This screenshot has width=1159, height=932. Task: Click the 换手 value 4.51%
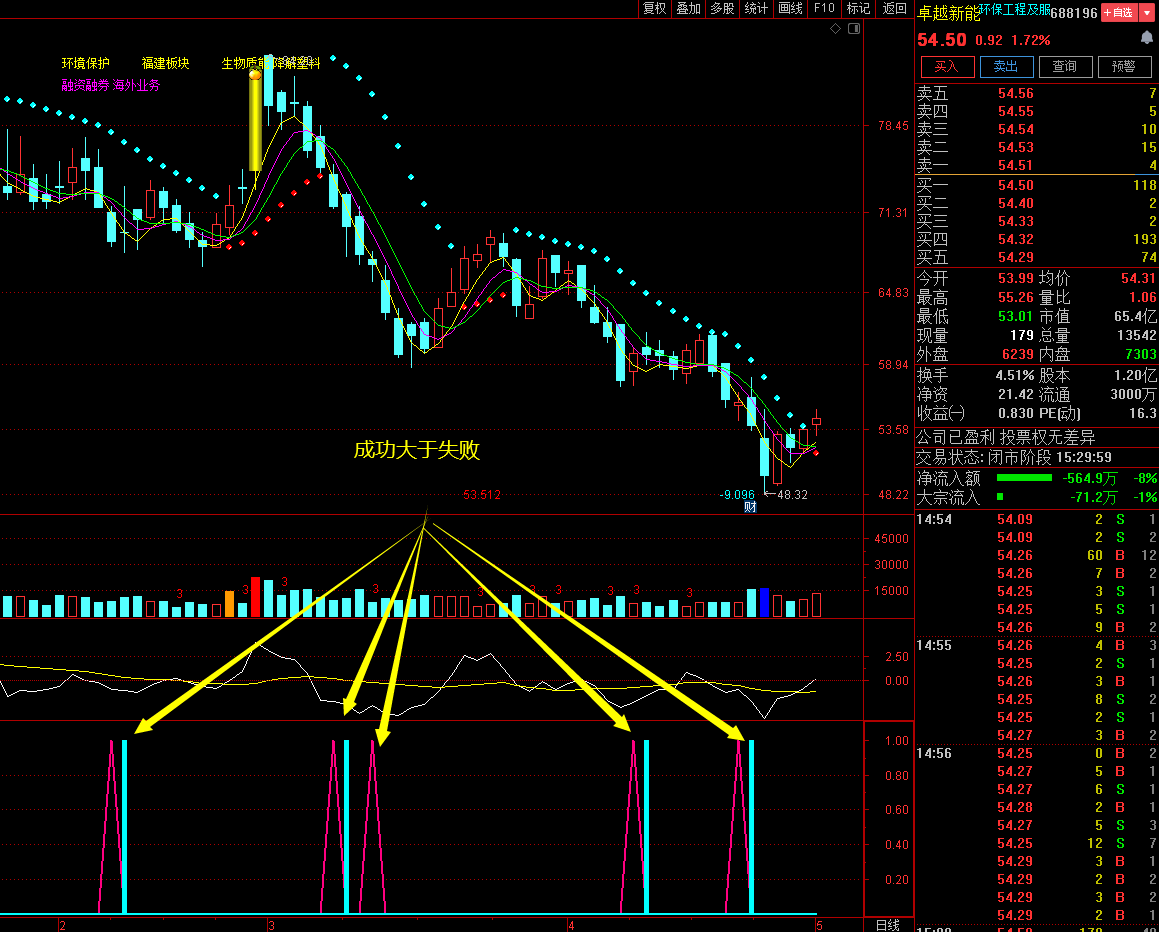point(1015,375)
